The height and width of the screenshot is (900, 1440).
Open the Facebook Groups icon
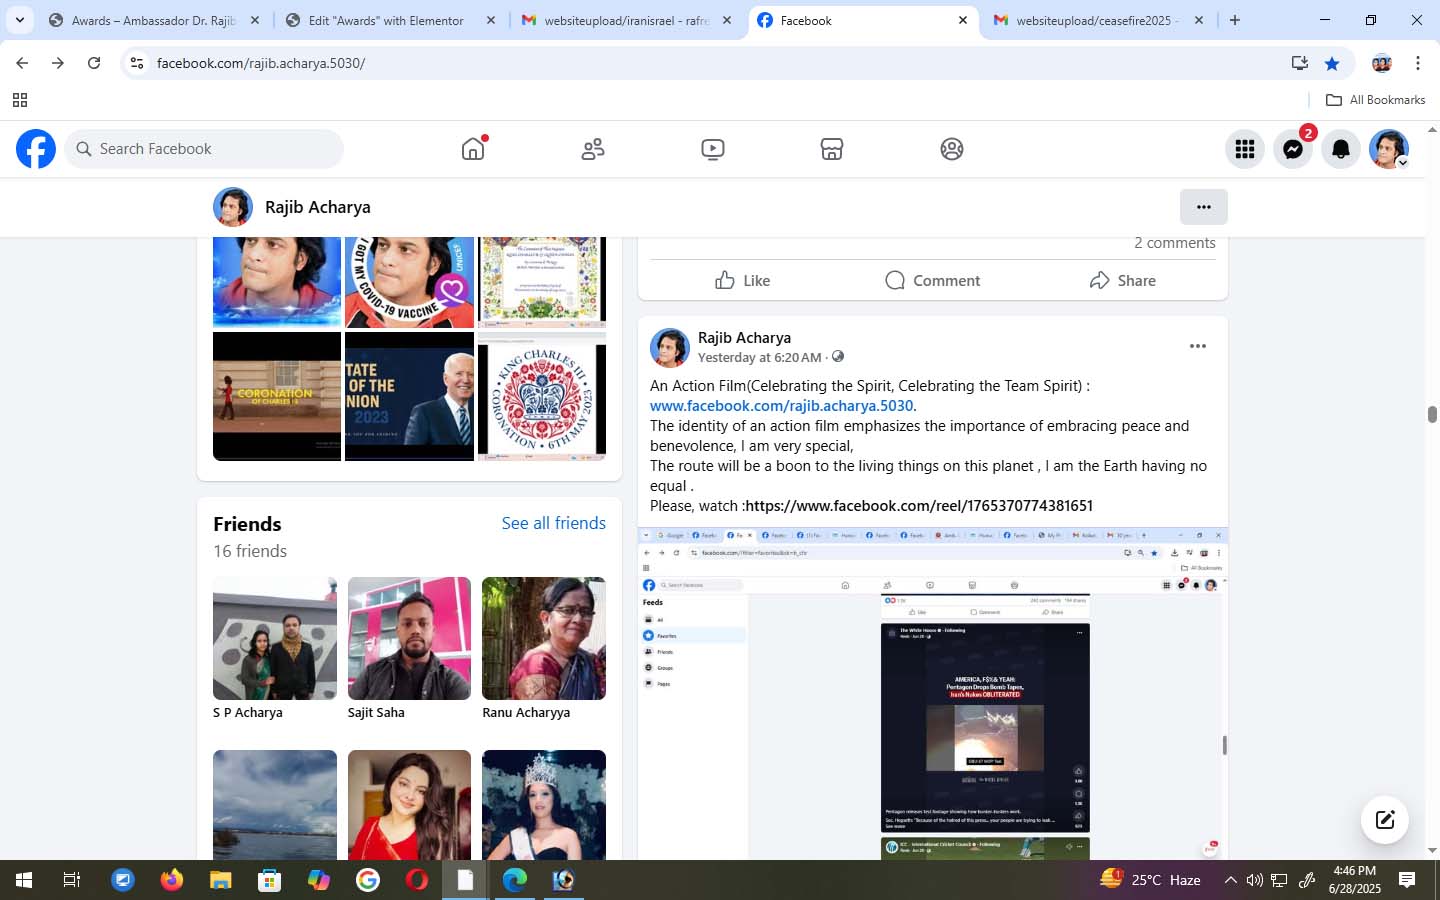pos(952,149)
